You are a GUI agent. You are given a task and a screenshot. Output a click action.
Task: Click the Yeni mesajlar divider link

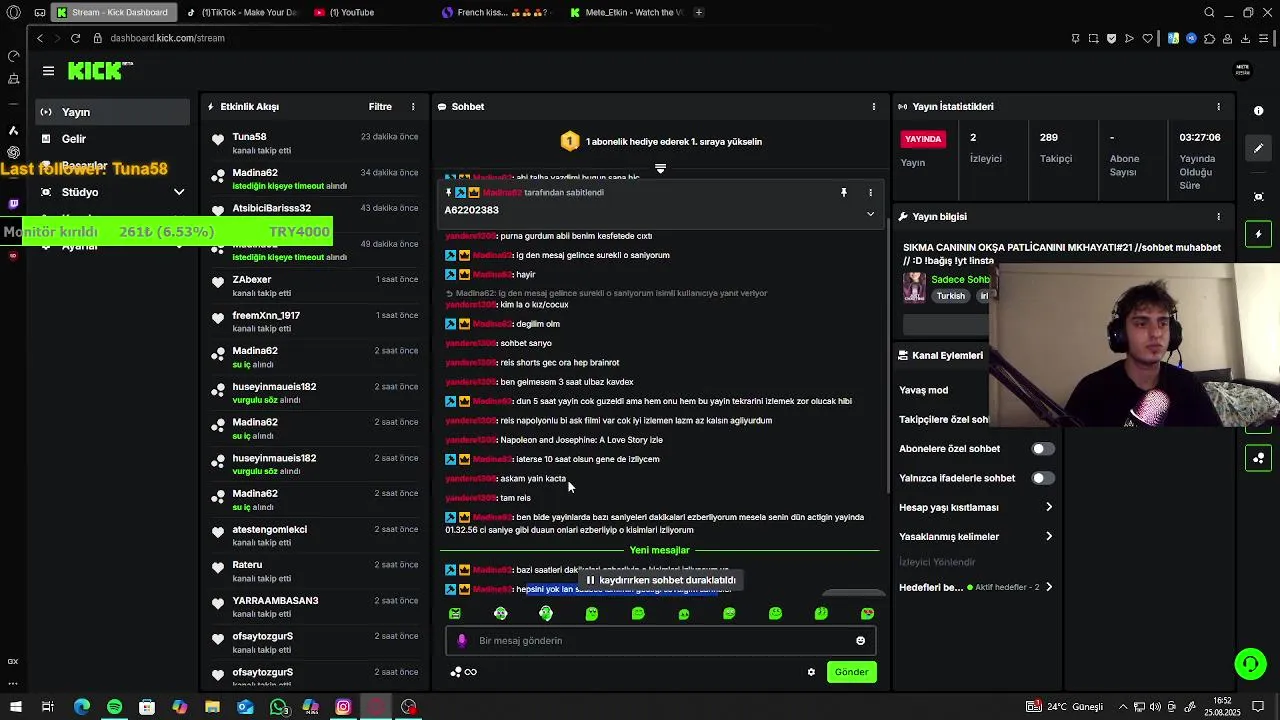coord(660,550)
